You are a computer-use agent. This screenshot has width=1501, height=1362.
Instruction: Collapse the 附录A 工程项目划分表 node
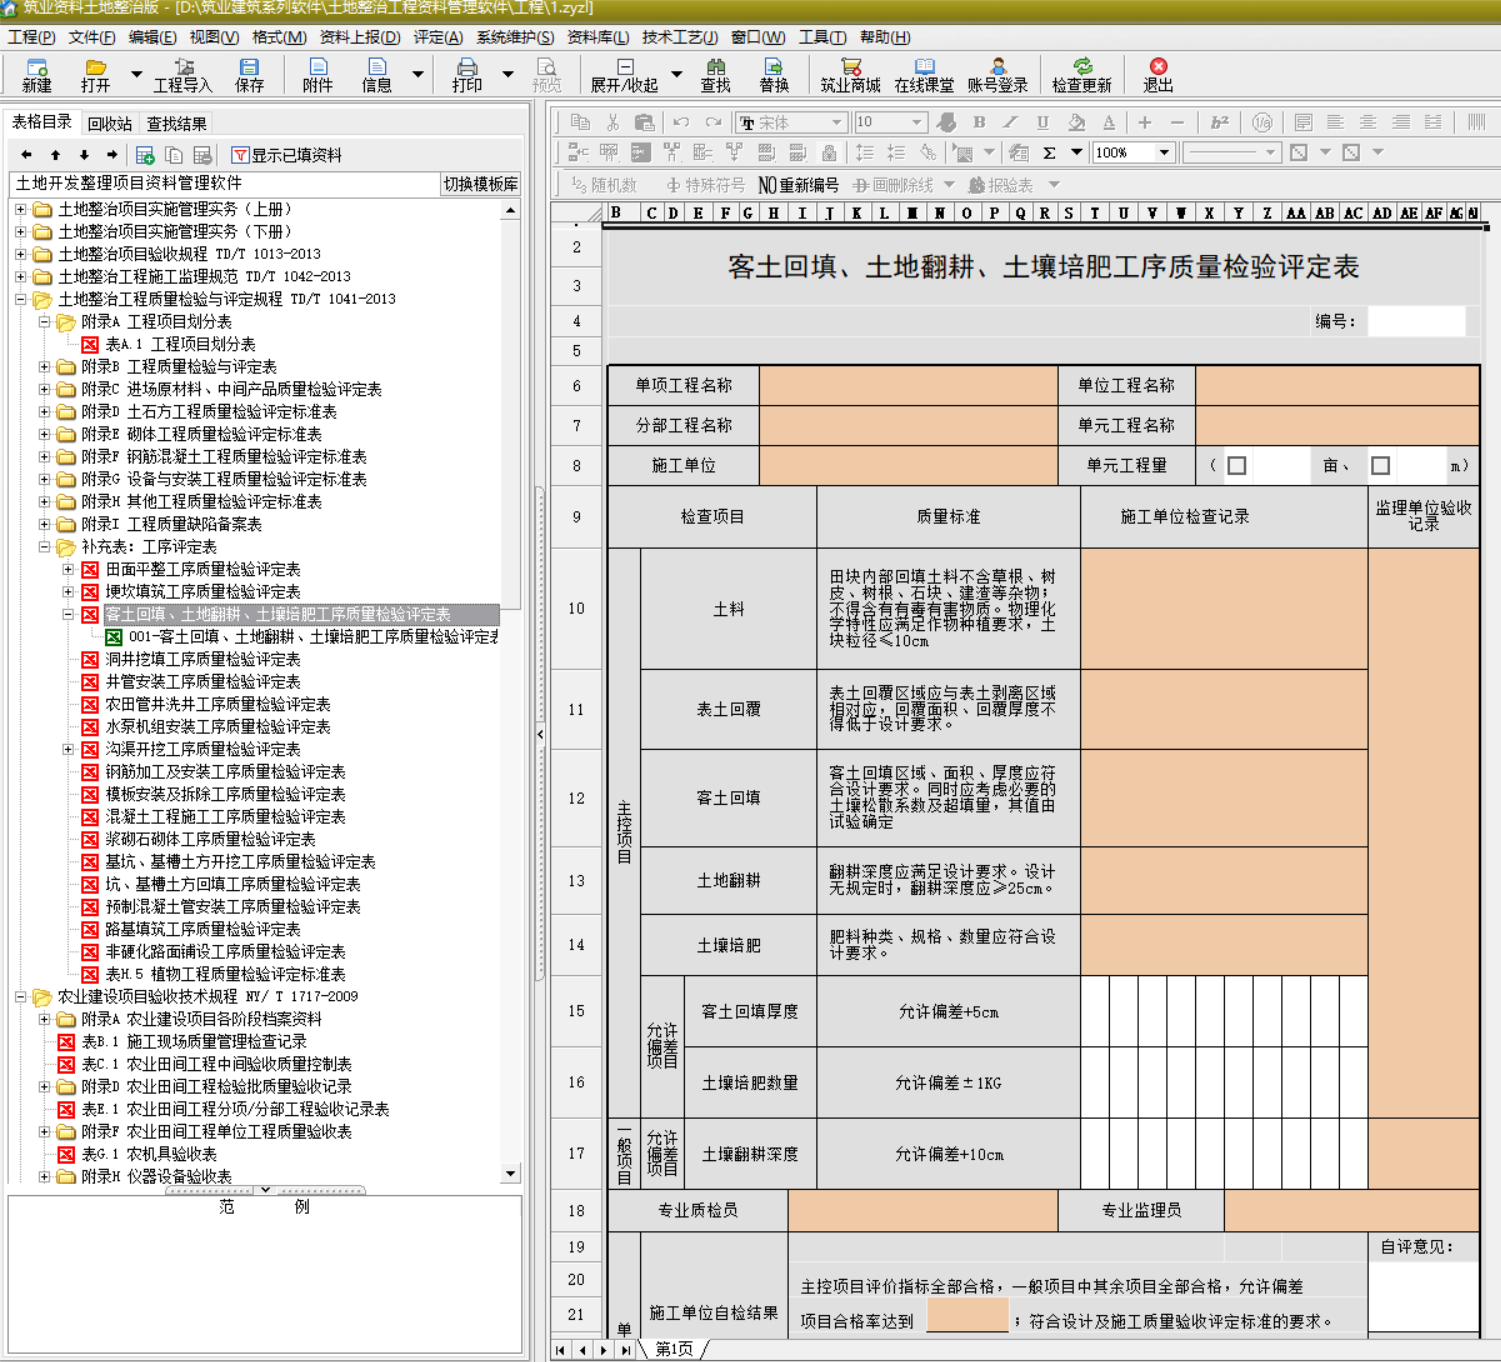coord(44,322)
